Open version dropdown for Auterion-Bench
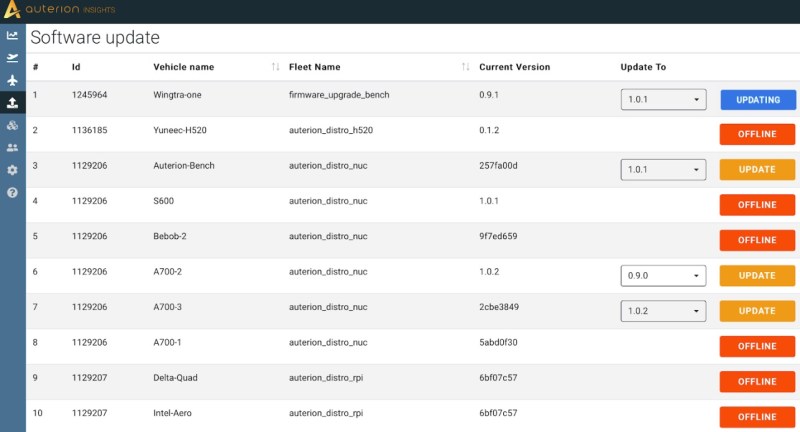The height and width of the screenshot is (432, 800). coord(663,170)
